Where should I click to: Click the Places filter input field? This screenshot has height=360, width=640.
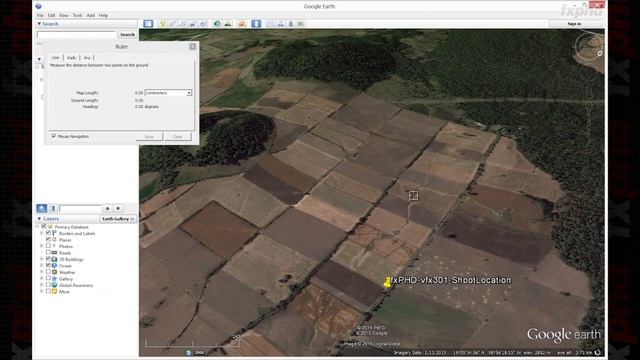tap(80, 209)
